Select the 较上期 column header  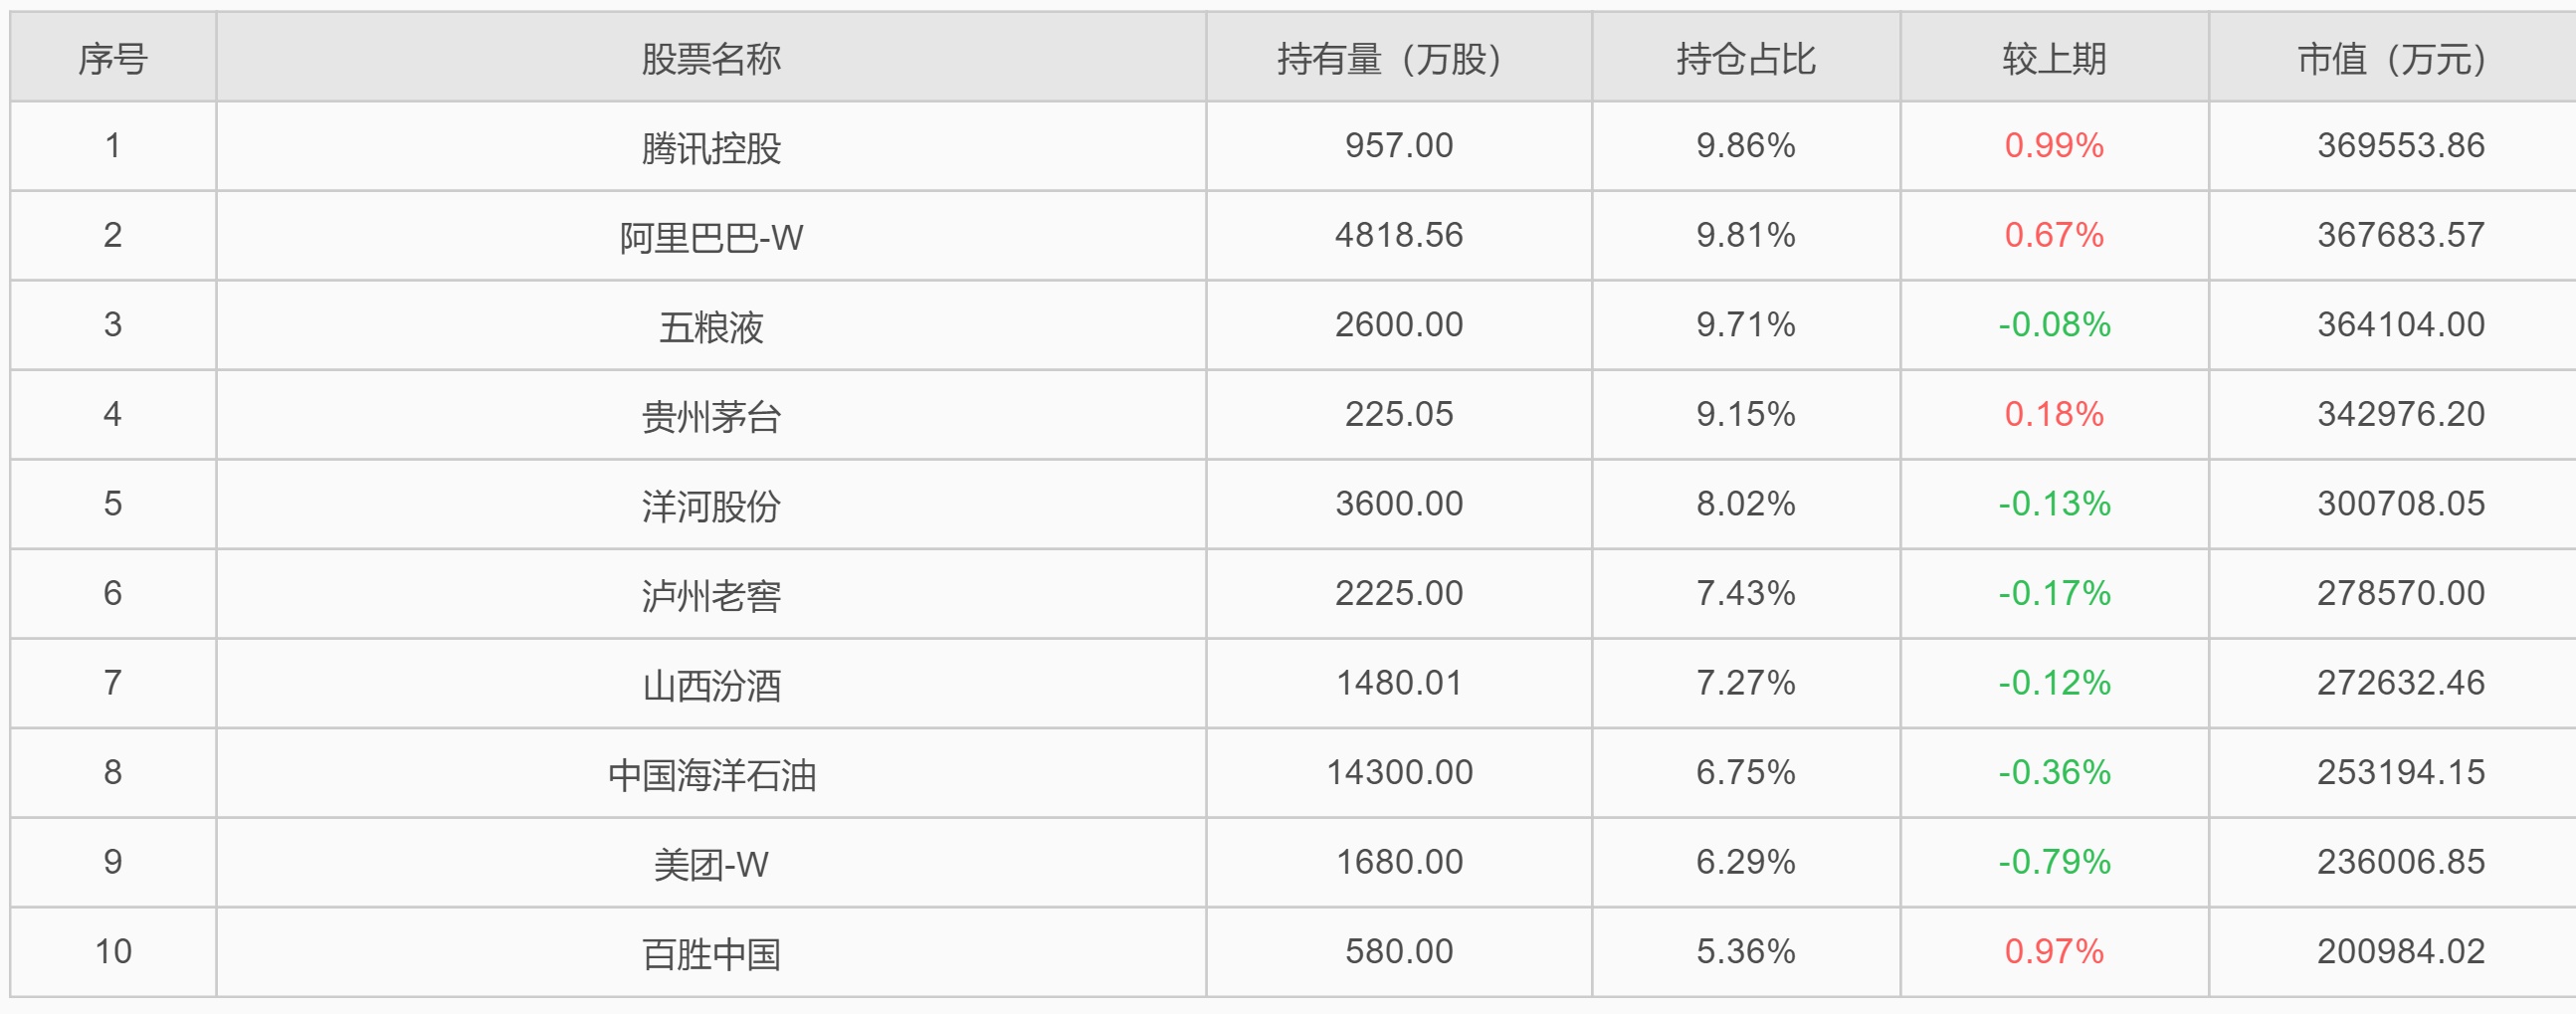[2054, 59]
